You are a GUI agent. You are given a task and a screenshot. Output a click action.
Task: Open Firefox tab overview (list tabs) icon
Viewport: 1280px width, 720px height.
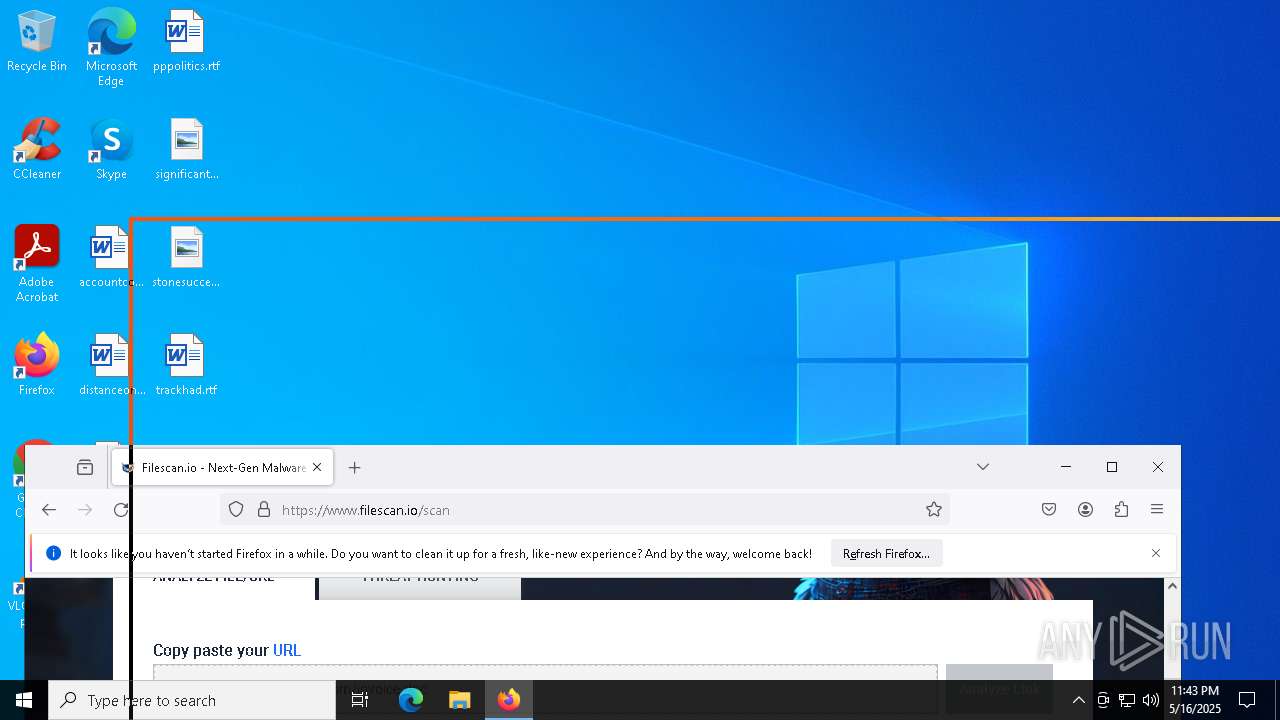(85, 467)
